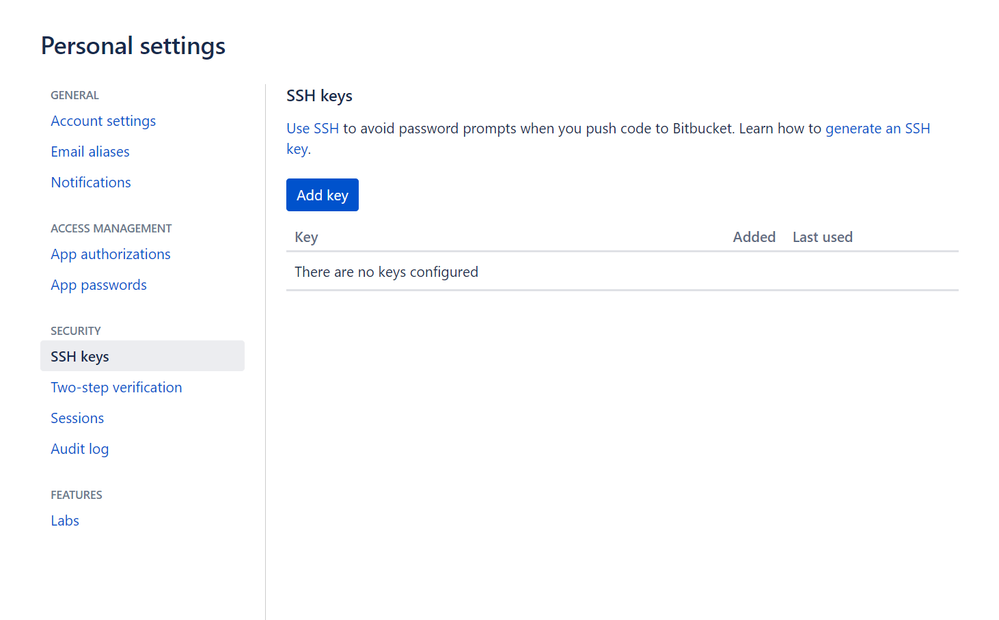Go to Email aliases
999x620 pixels.
(90, 152)
